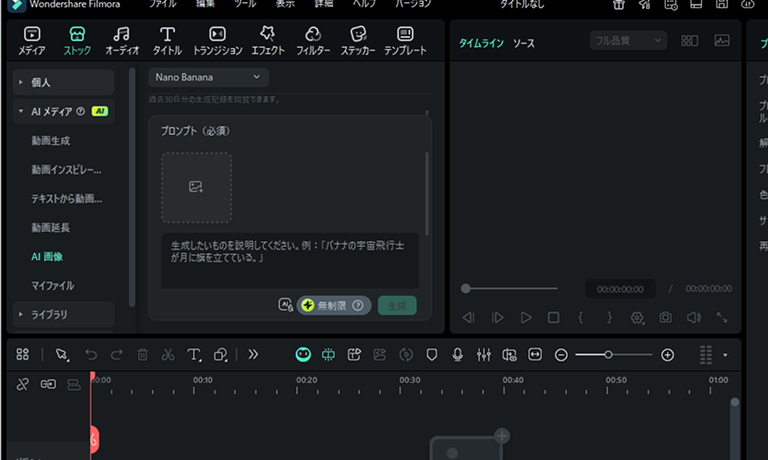Open the Effects (エフェクト) panel
The width and height of the screenshot is (768, 460).
(x=267, y=41)
